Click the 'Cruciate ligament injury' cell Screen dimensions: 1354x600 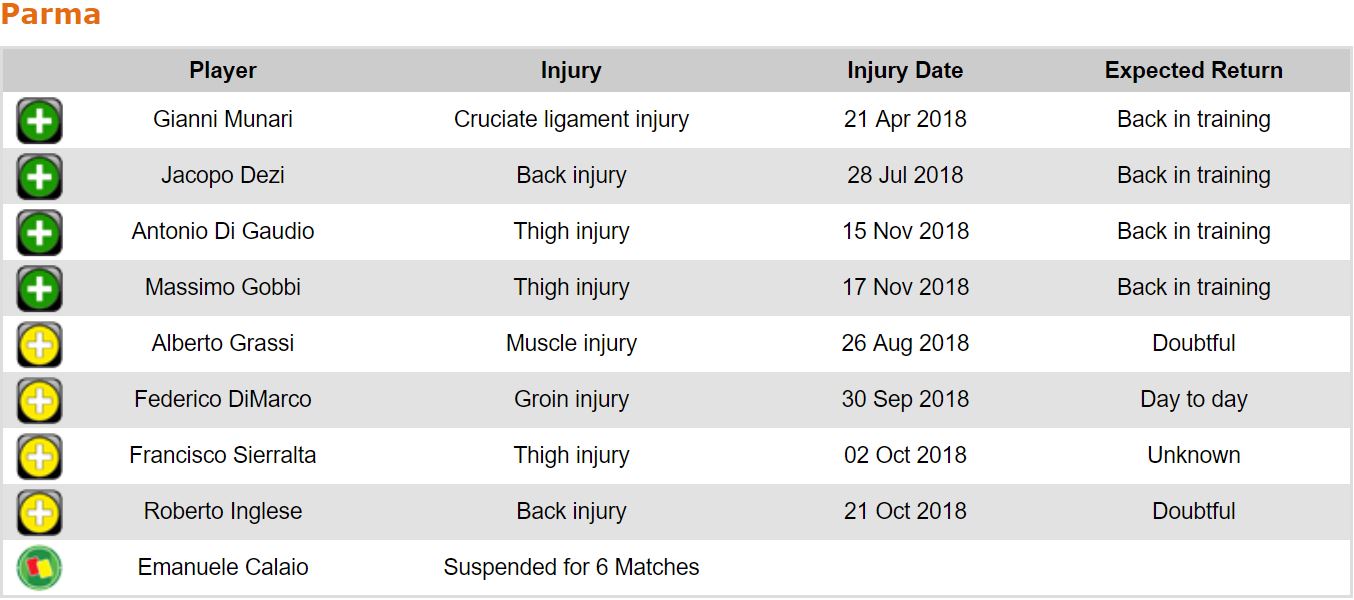coord(571,119)
